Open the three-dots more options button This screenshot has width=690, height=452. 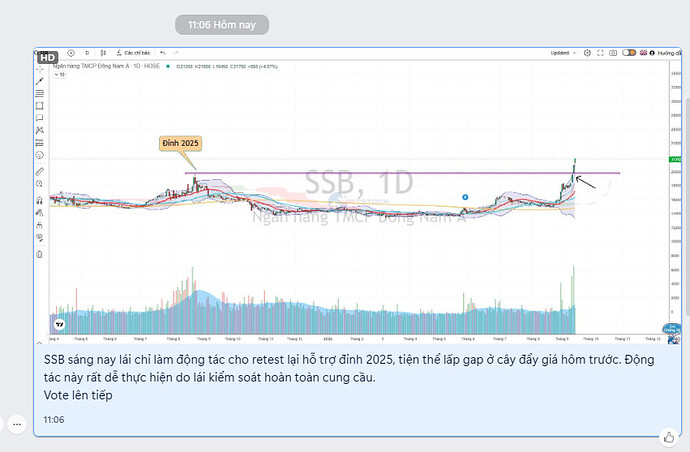click(x=17, y=425)
